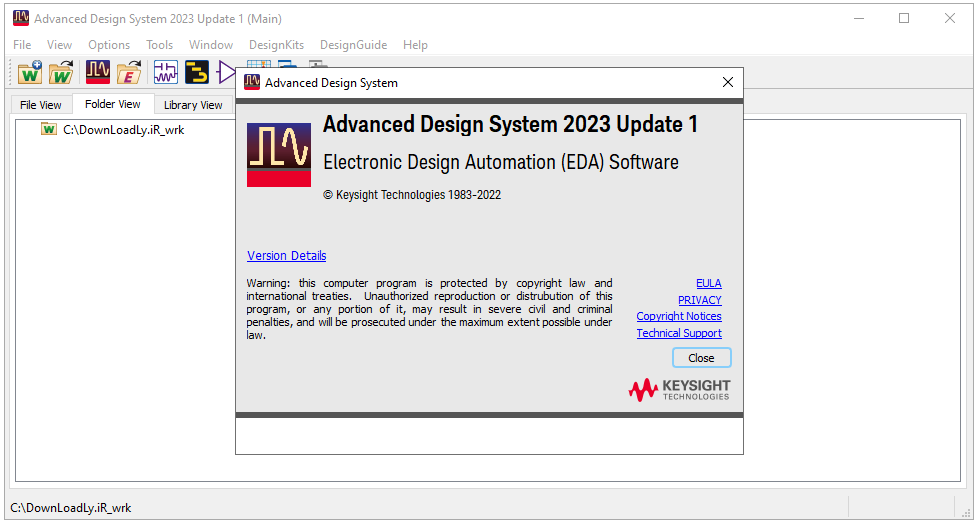Close the About dialog with the X
This screenshot has width=976, height=524.
728,82
